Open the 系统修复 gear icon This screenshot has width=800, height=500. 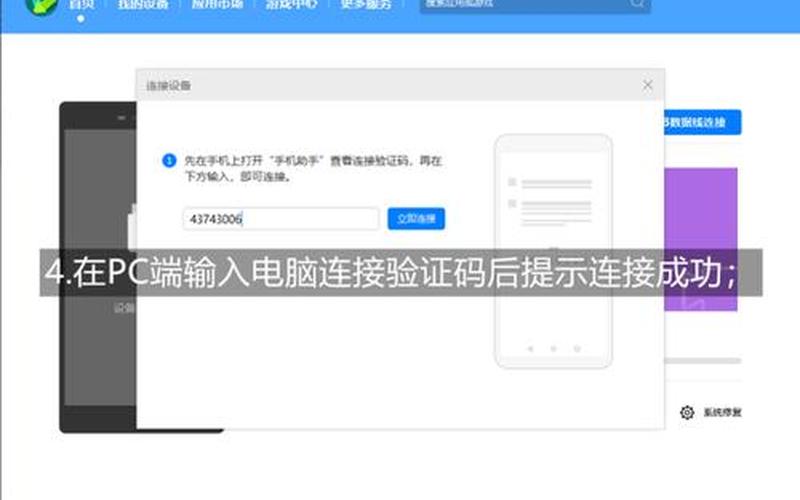coord(687,412)
